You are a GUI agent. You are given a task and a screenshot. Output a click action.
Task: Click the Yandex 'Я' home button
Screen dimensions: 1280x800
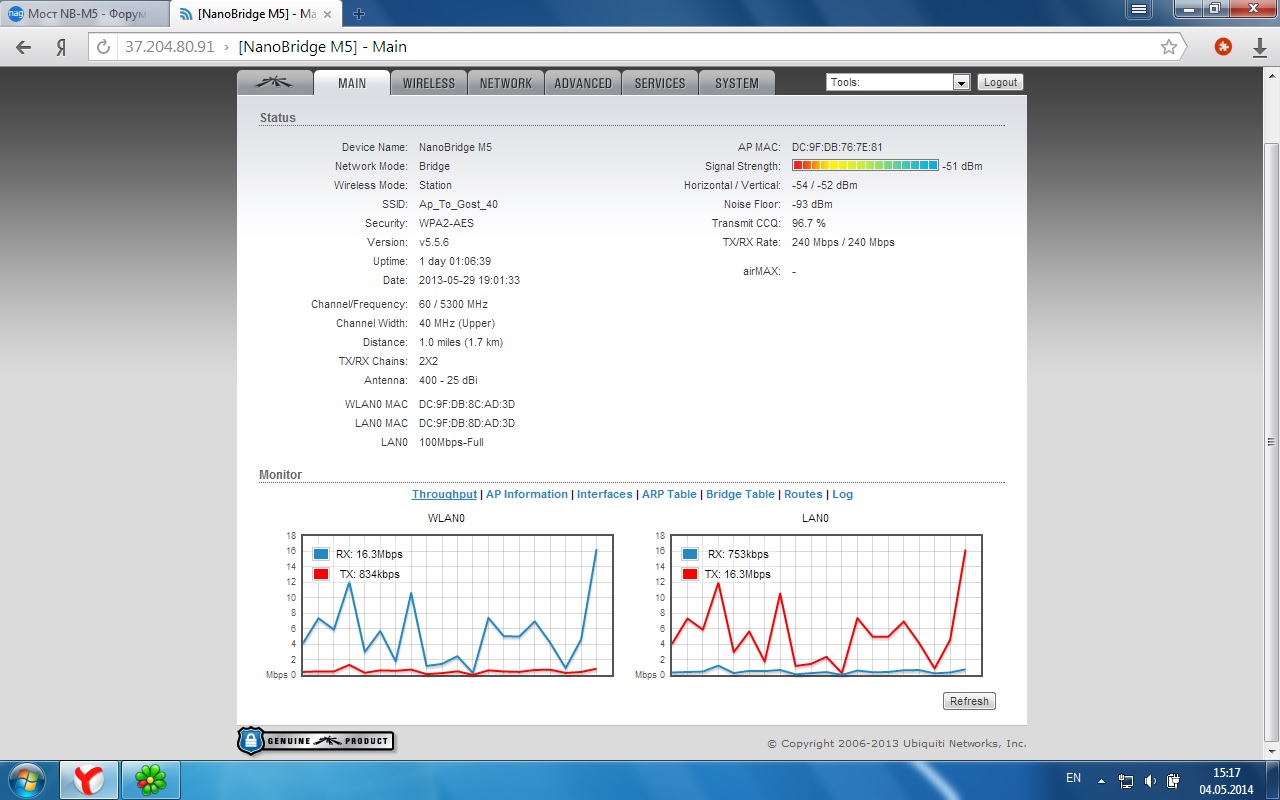[61, 47]
